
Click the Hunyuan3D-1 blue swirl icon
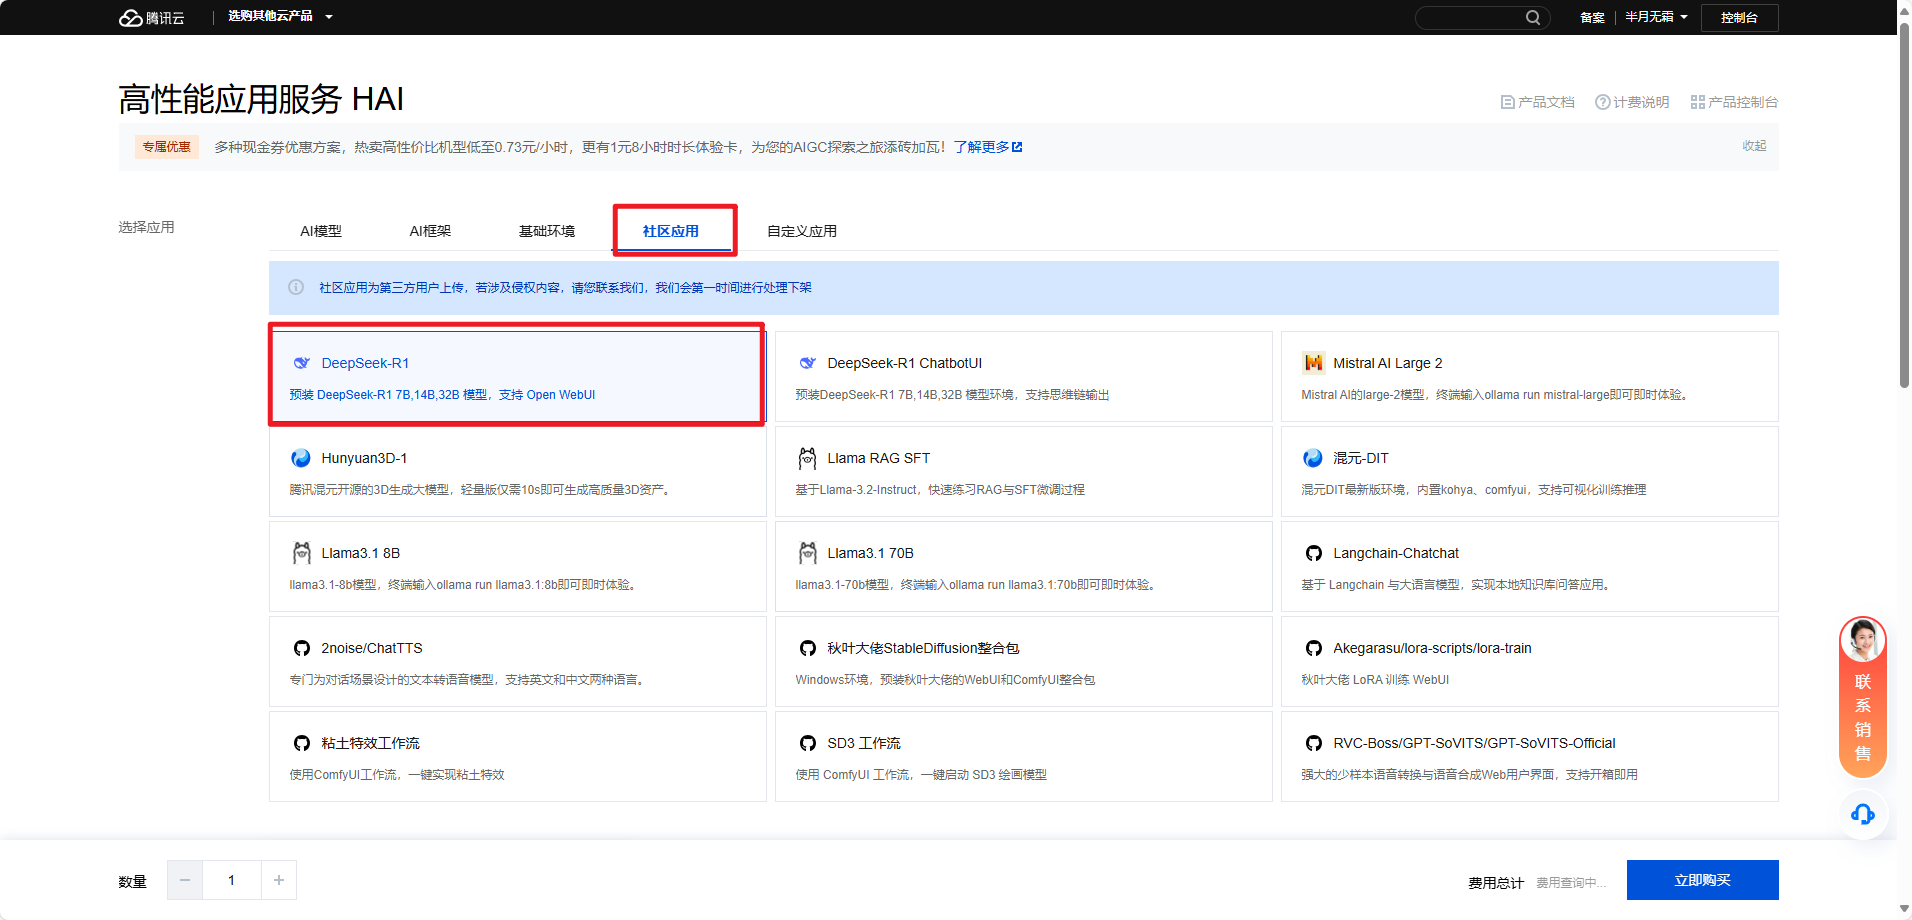(x=301, y=458)
